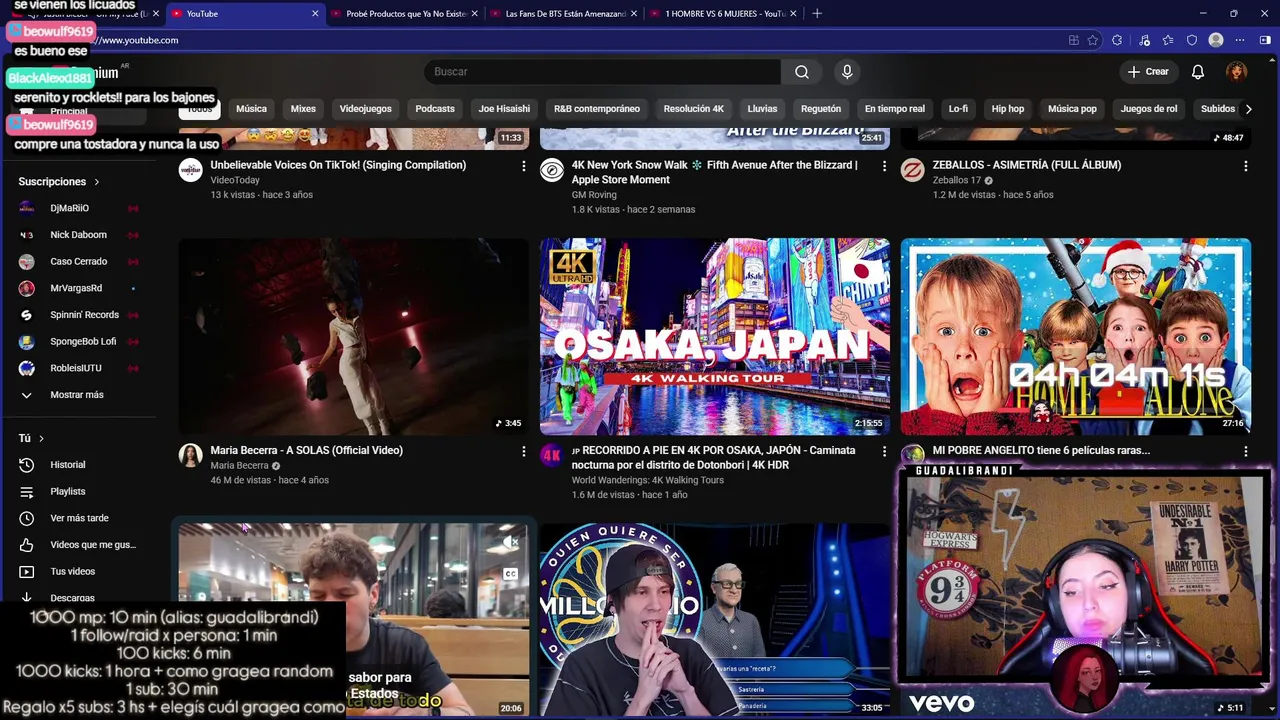Select the Videojuegos filter chip
This screenshot has height=720, width=1280.
point(365,109)
